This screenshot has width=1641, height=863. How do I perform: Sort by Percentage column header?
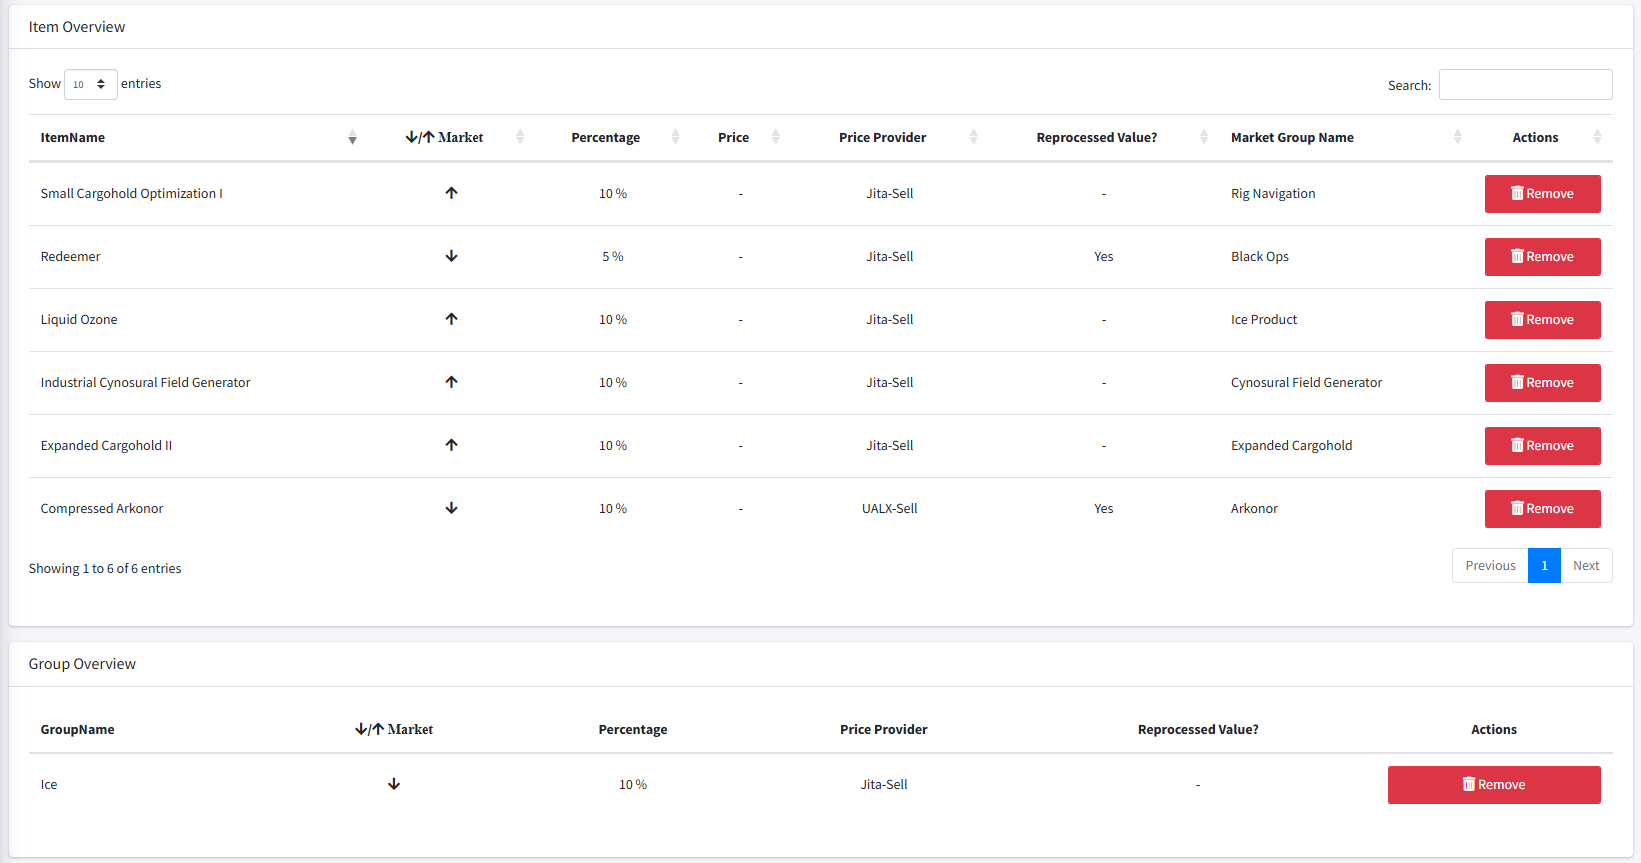click(x=605, y=138)
